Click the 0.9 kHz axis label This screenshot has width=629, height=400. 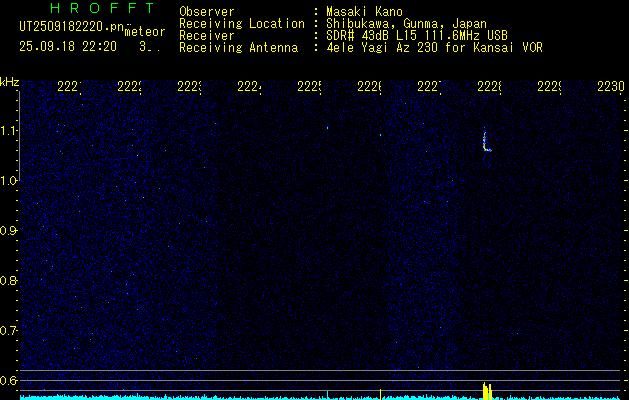click(8, 231)
